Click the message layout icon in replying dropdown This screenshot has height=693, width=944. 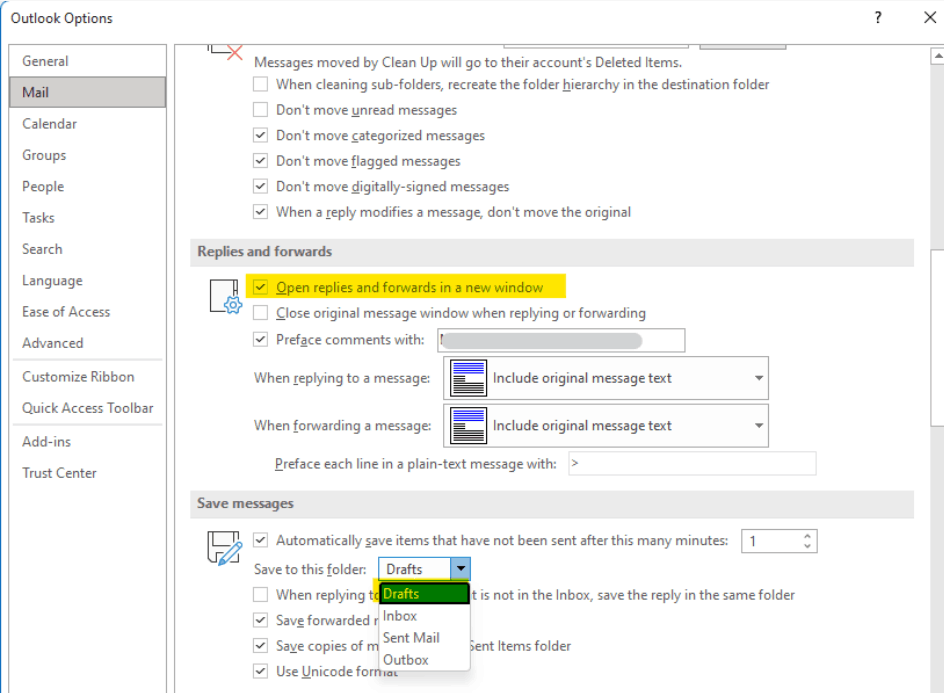tap(467, 378)
